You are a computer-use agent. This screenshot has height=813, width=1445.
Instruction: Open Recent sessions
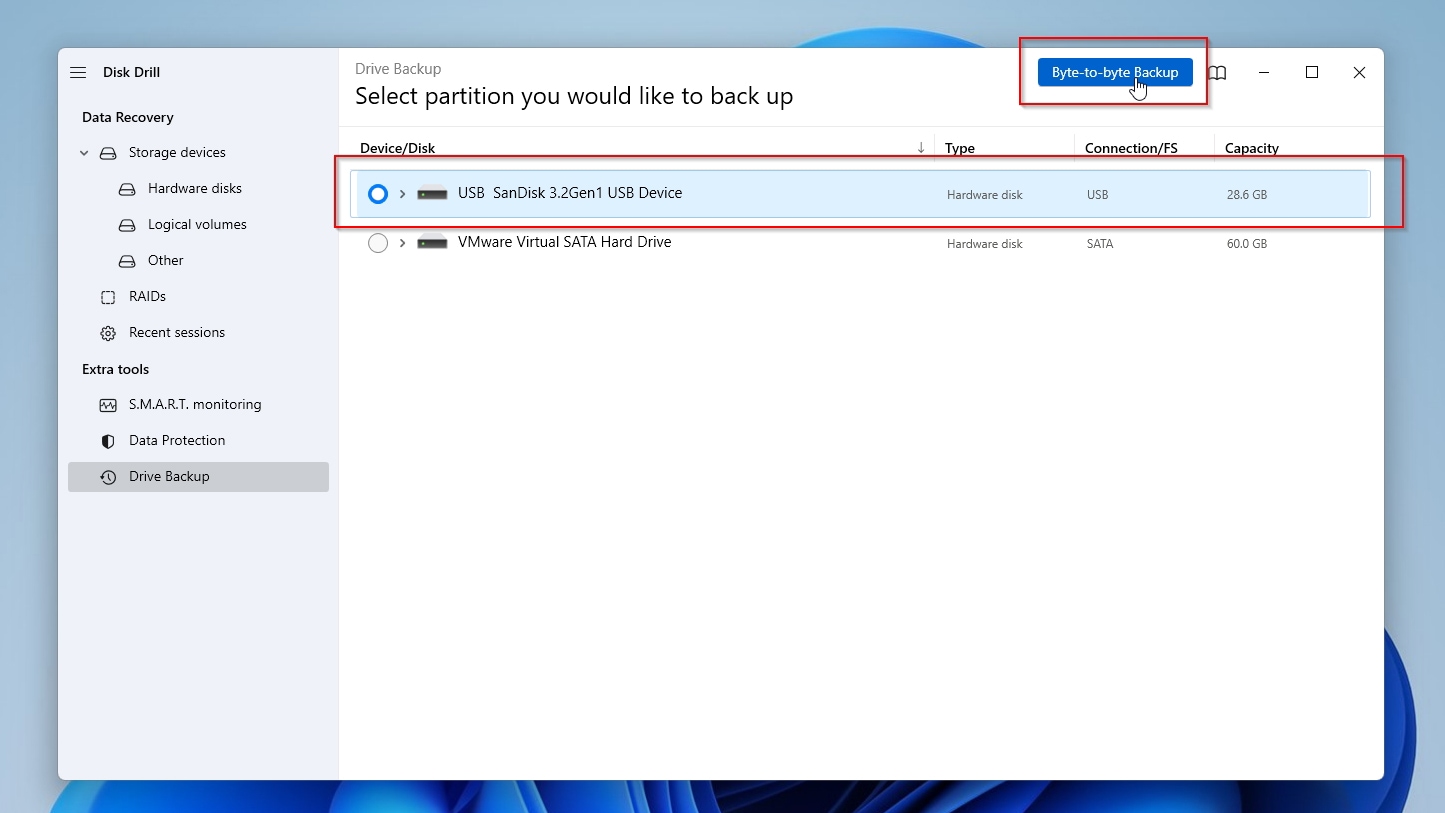tap(177, 332)
